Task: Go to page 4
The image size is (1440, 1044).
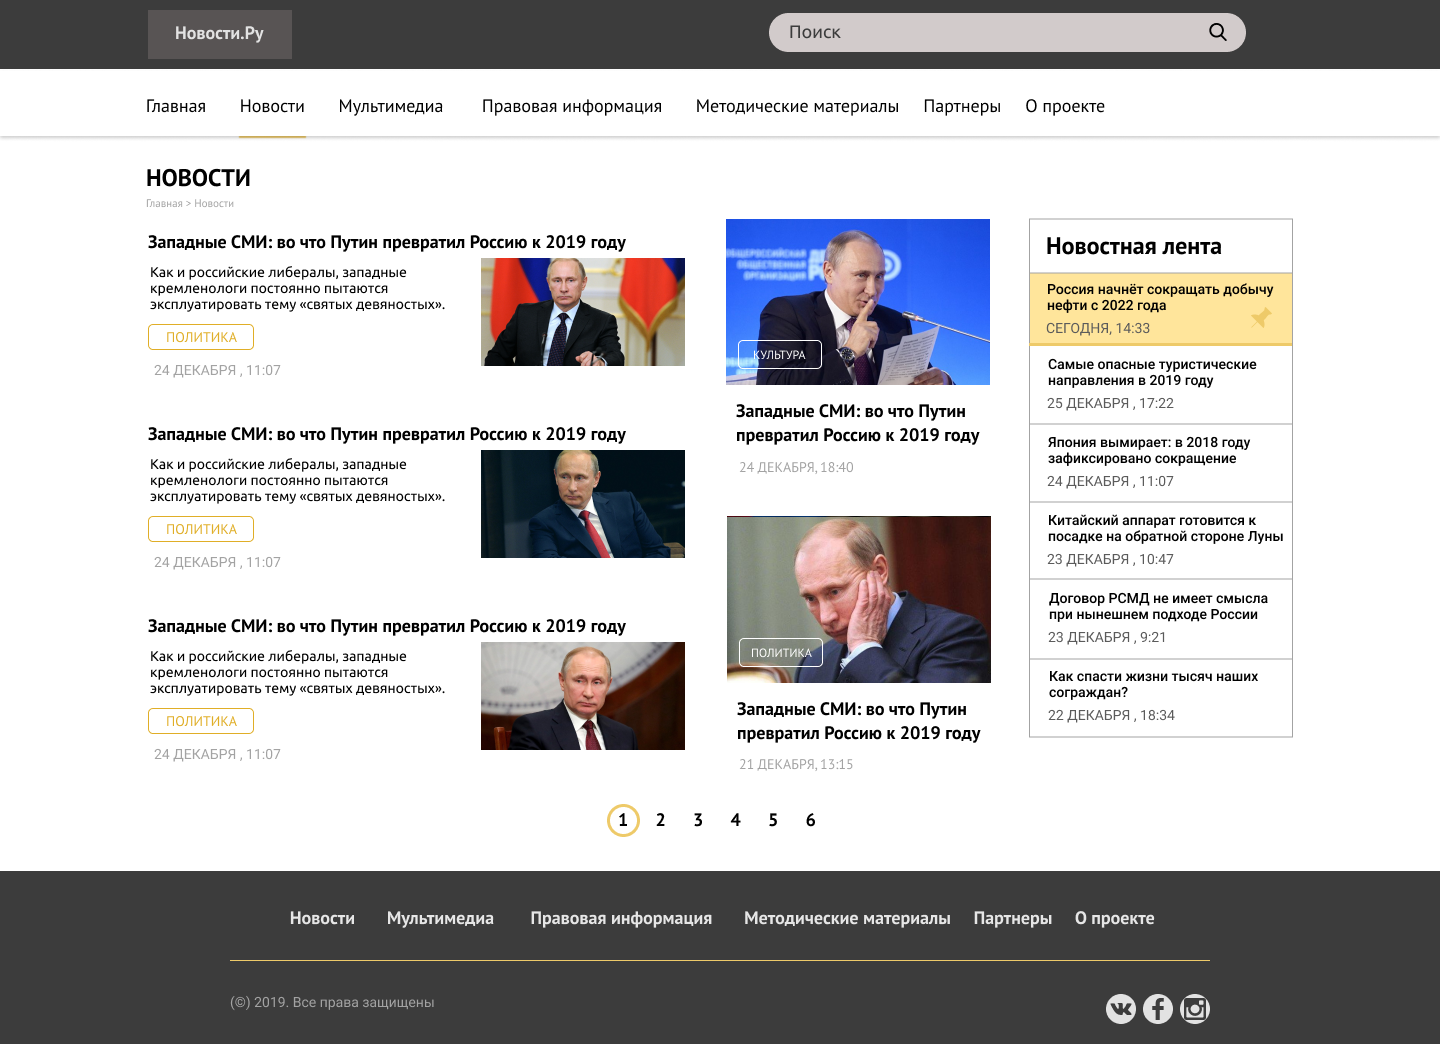Action: click(735, 820)
